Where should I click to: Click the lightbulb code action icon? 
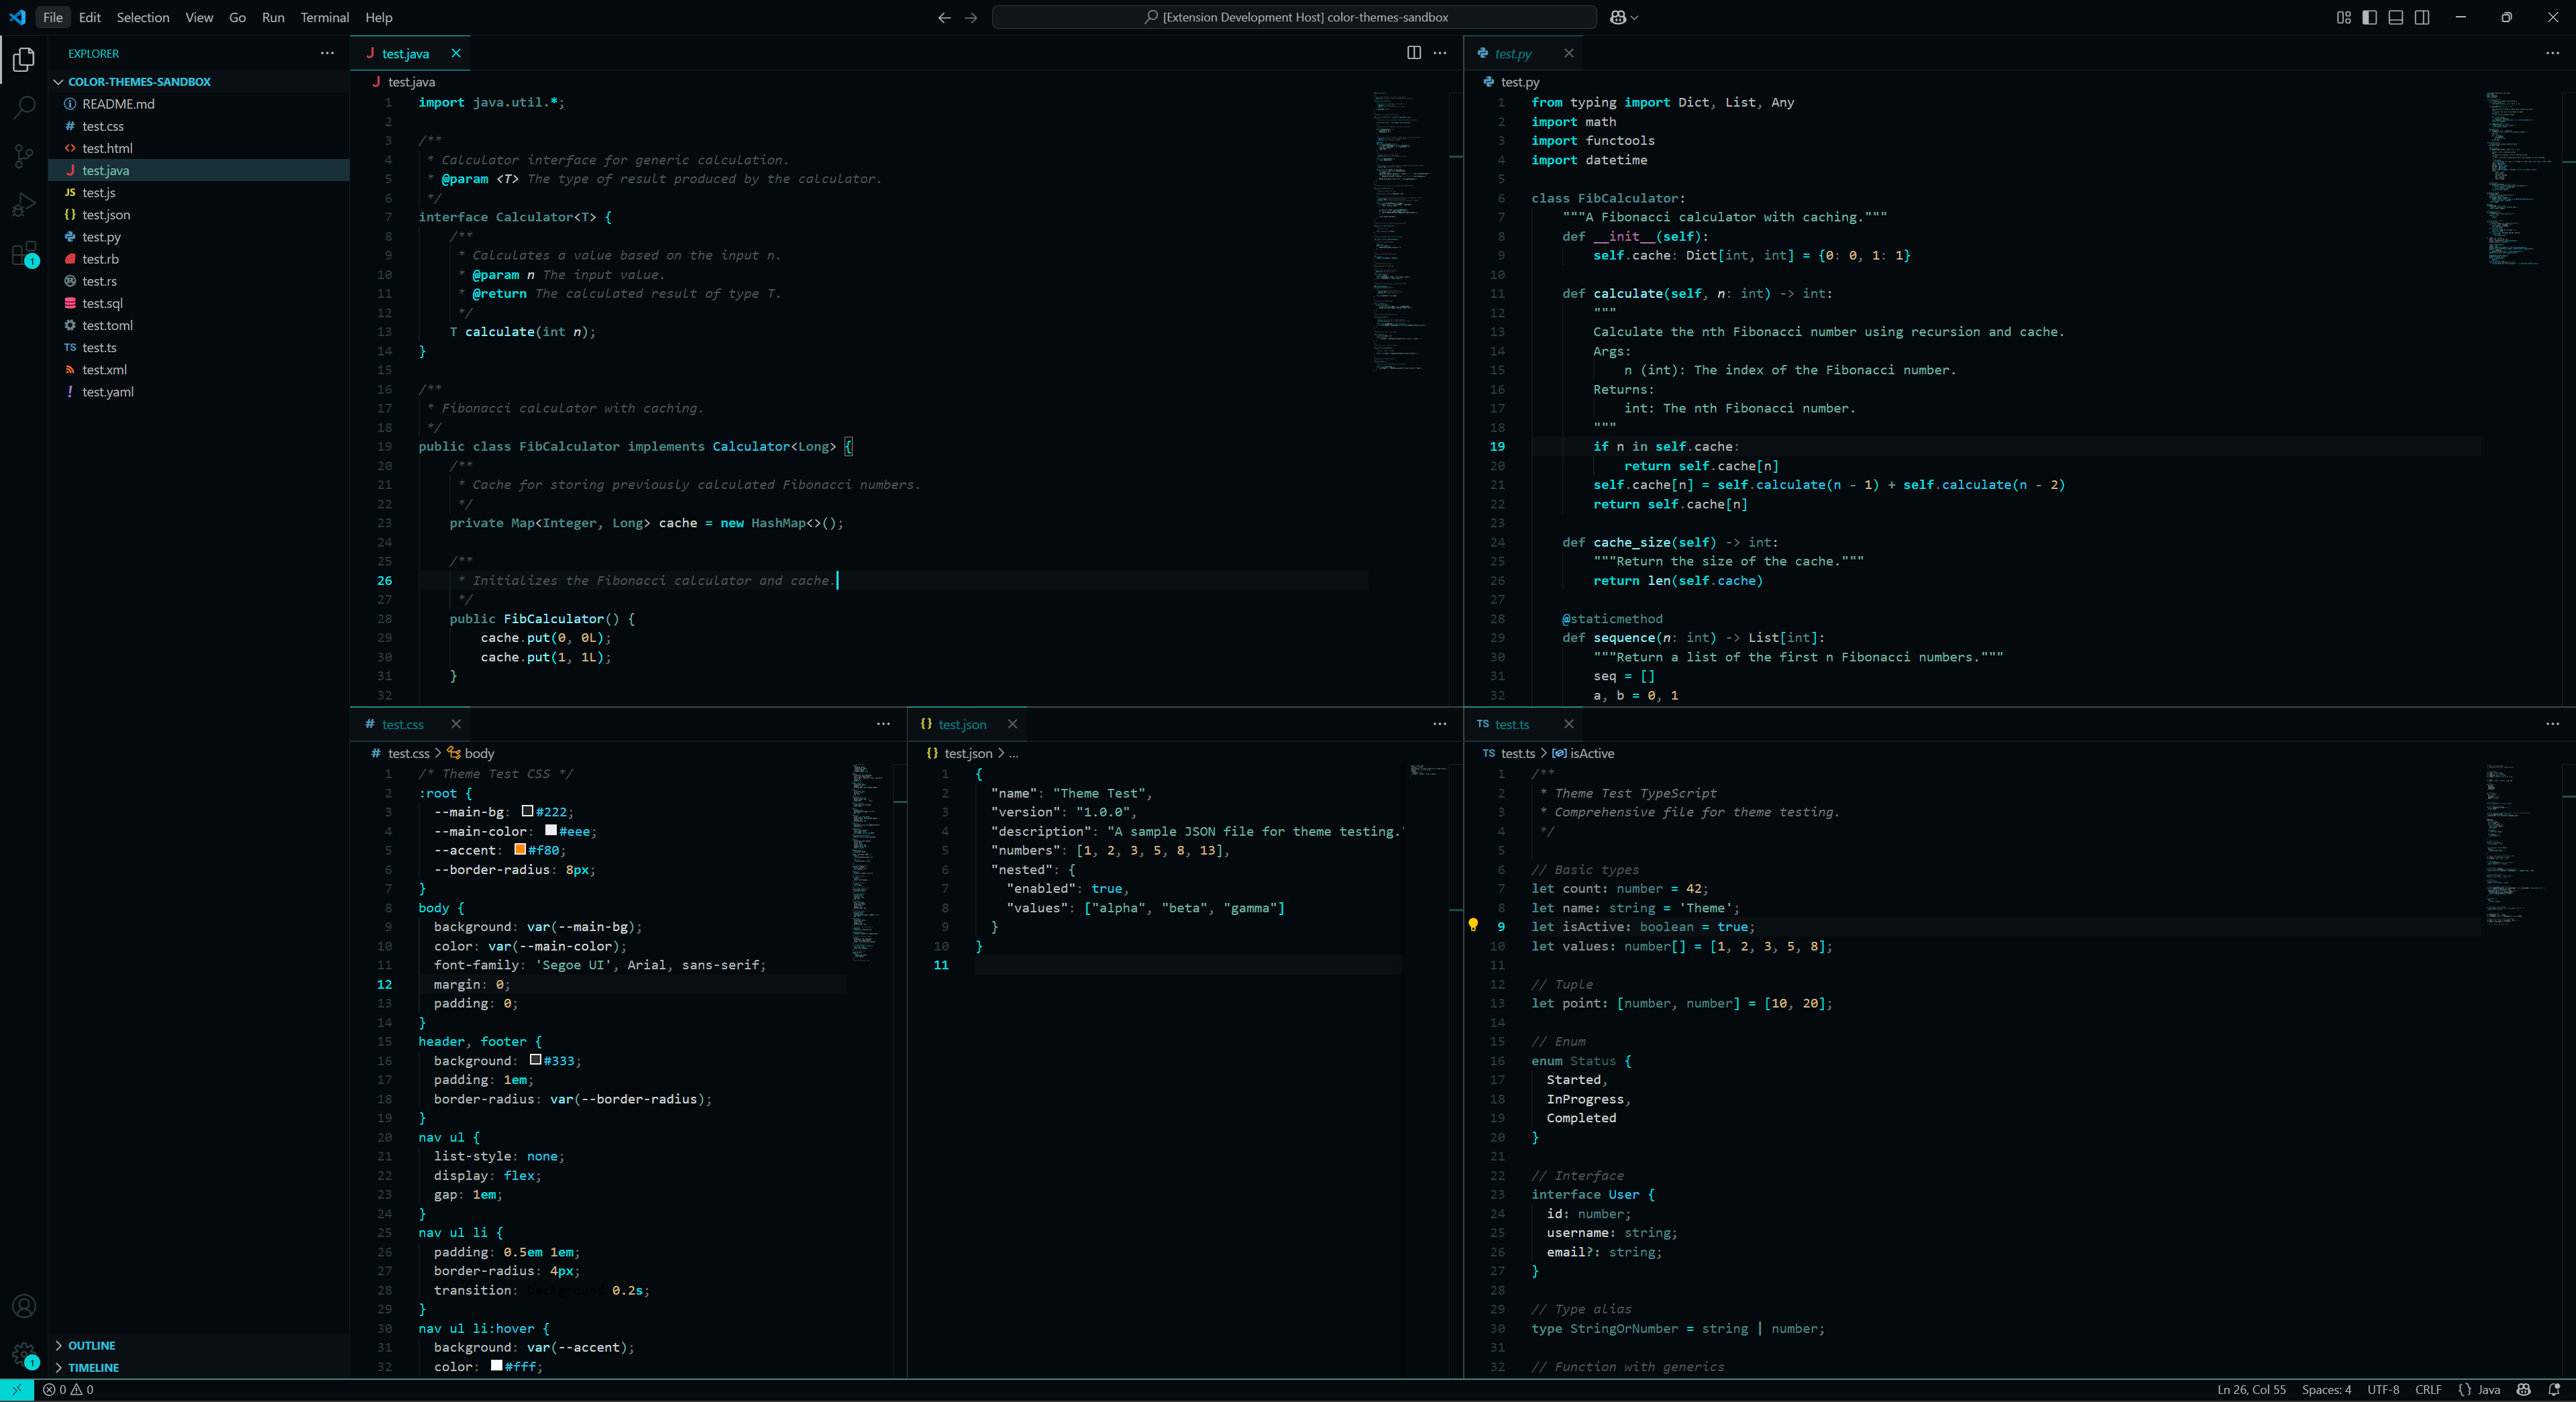tap(1473, 925)
